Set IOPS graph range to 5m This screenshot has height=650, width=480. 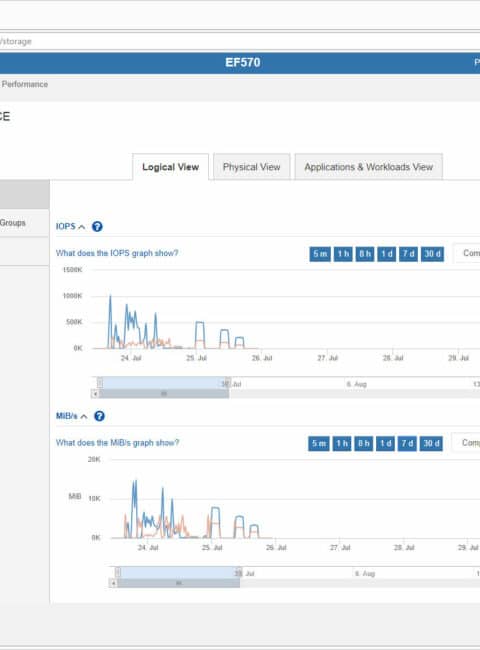coord(320,254)
